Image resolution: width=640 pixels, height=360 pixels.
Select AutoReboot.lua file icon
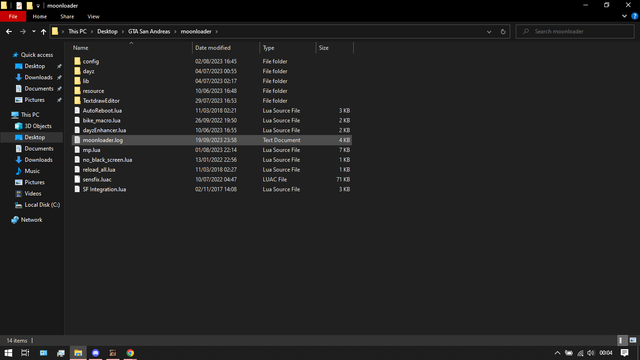coord(77,110)
